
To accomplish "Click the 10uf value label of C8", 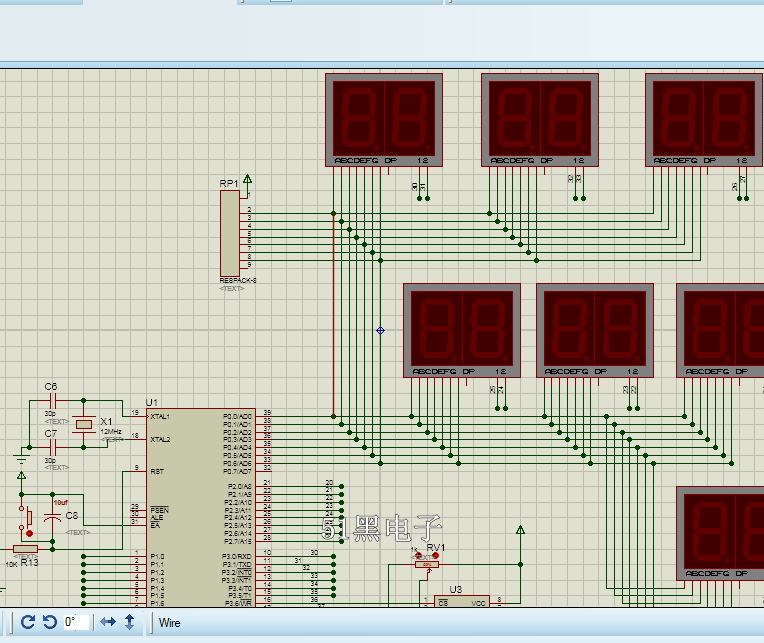I will pos(61,502).
